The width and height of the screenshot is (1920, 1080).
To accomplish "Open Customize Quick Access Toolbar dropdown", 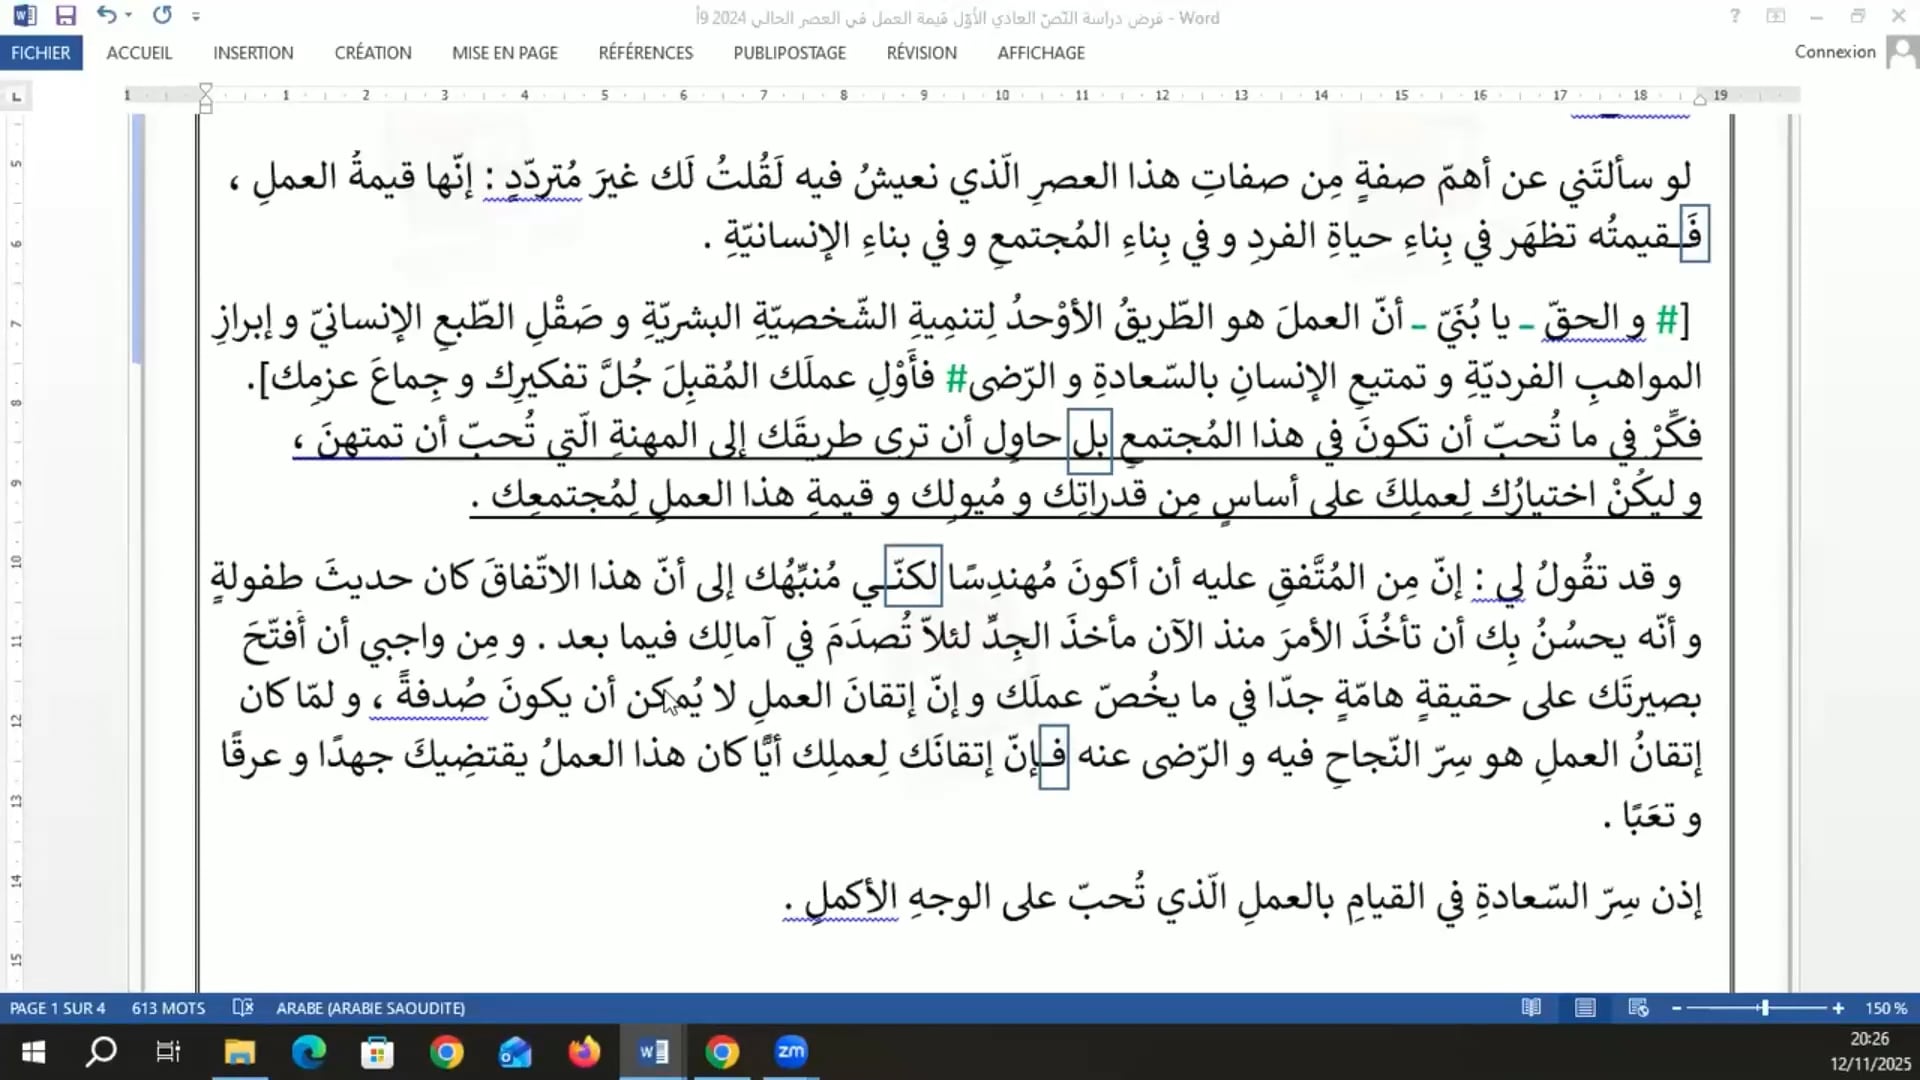I will point(196,17).
